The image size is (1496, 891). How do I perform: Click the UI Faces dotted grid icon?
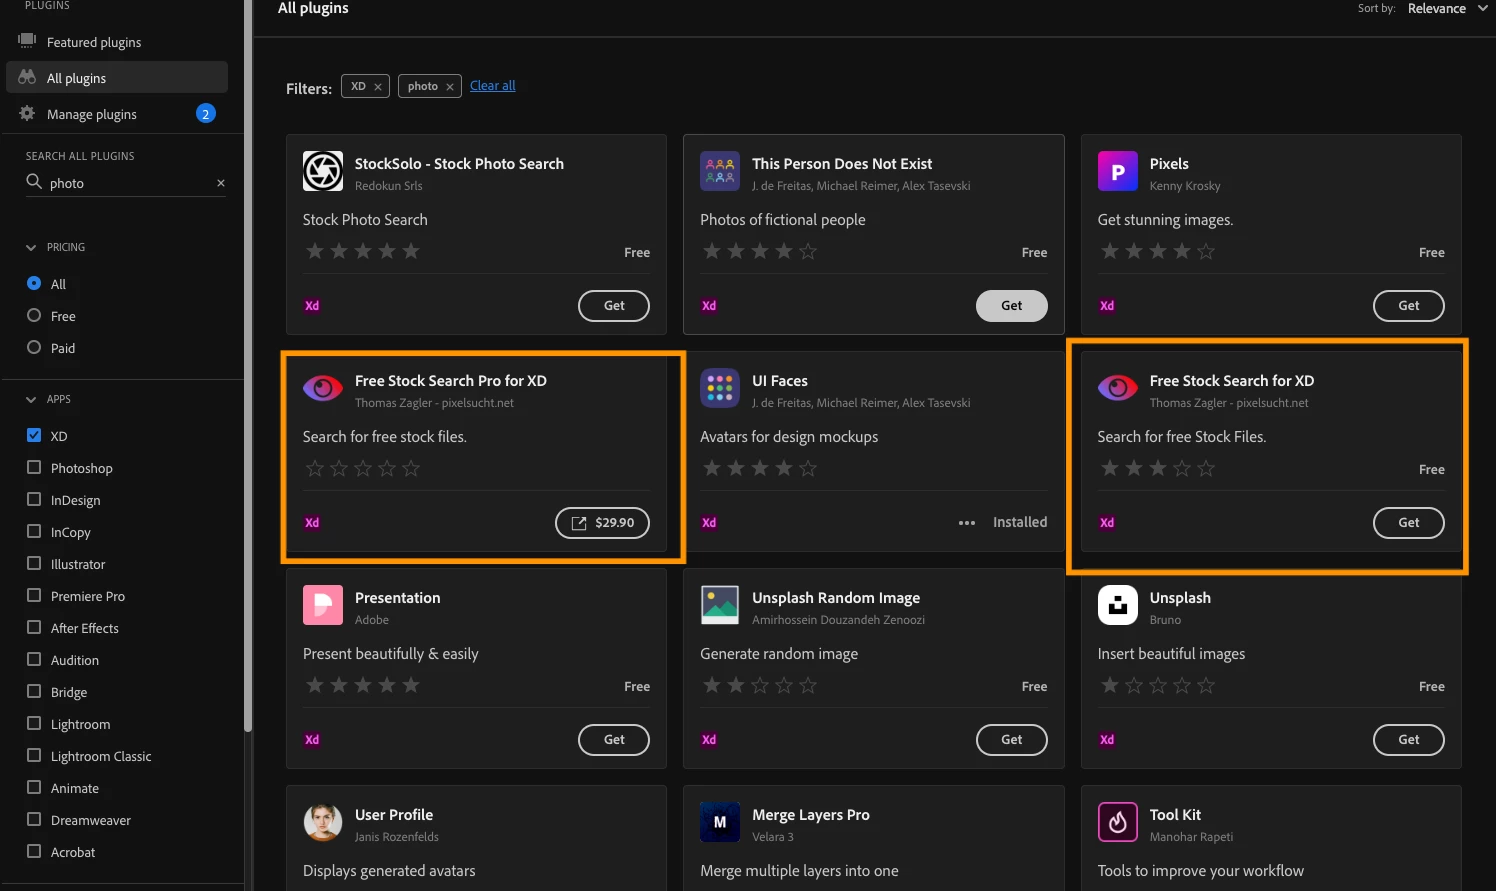click(720, 388)
